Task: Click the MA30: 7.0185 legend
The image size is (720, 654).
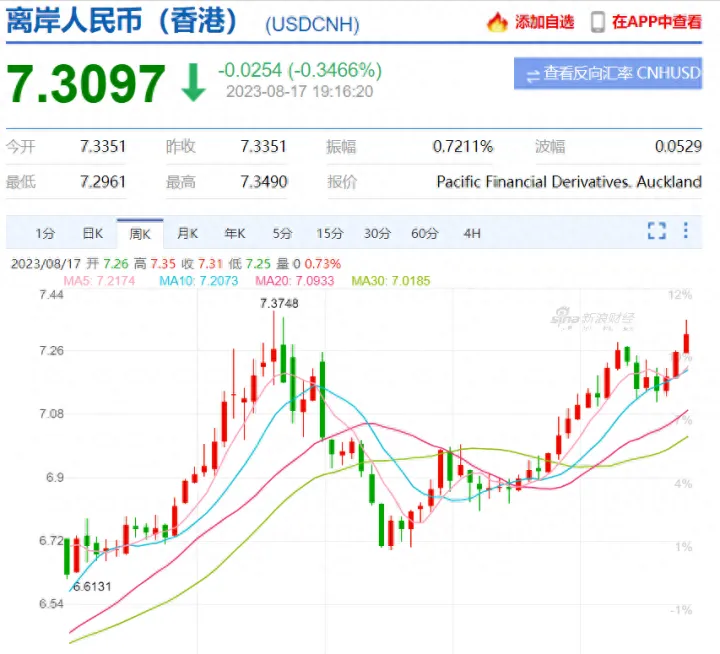Action: [391, 281]
